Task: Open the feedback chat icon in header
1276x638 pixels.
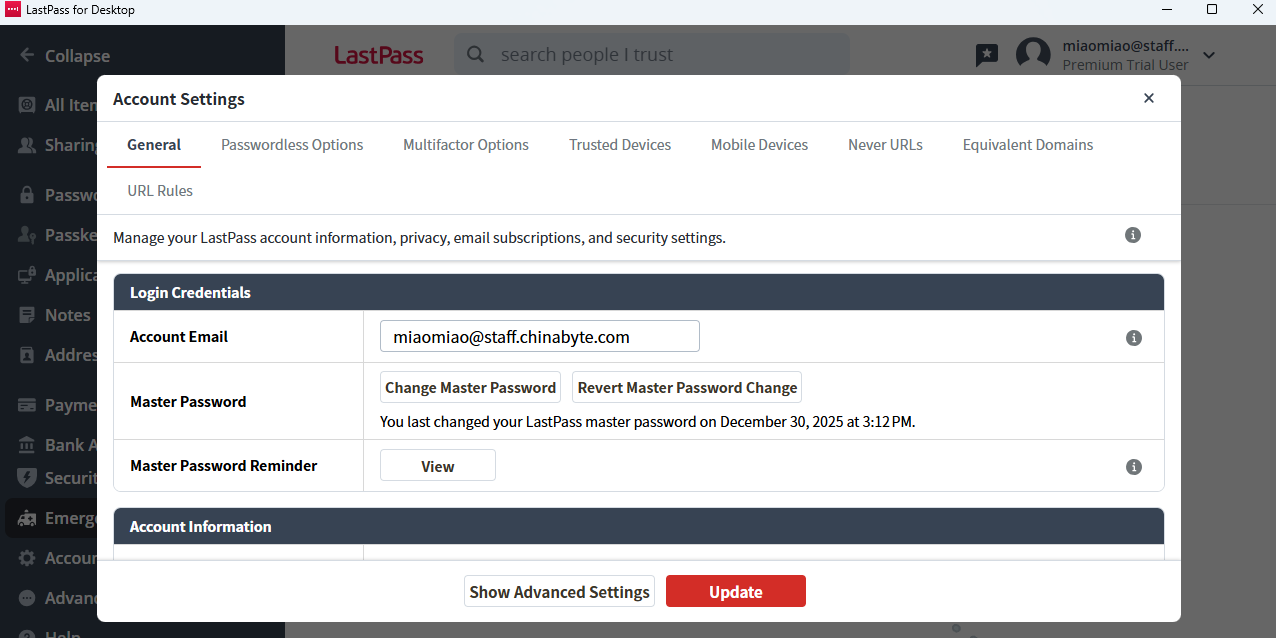Action: pyautogui.click(x=987, y=55)
